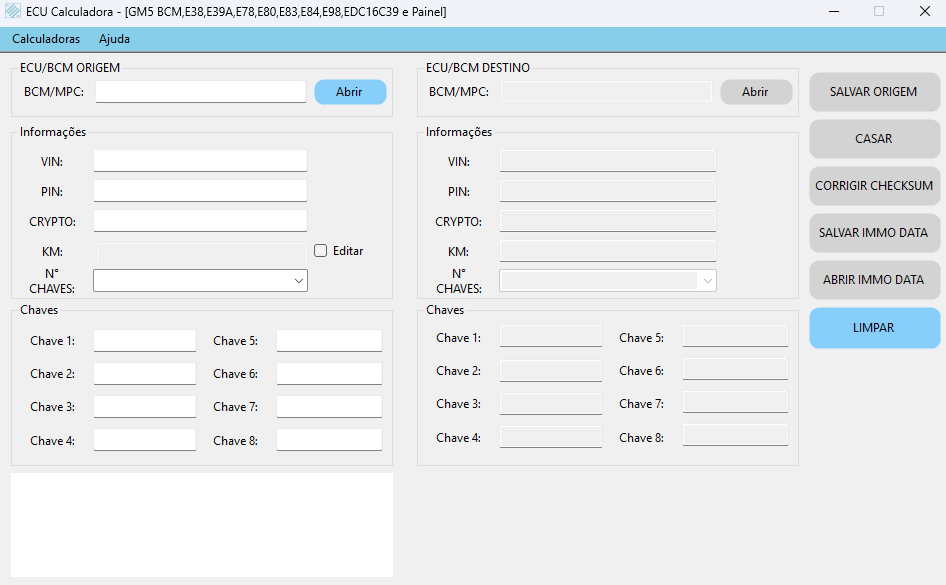Click the origin Chave 8 input box

click(329, 440)
